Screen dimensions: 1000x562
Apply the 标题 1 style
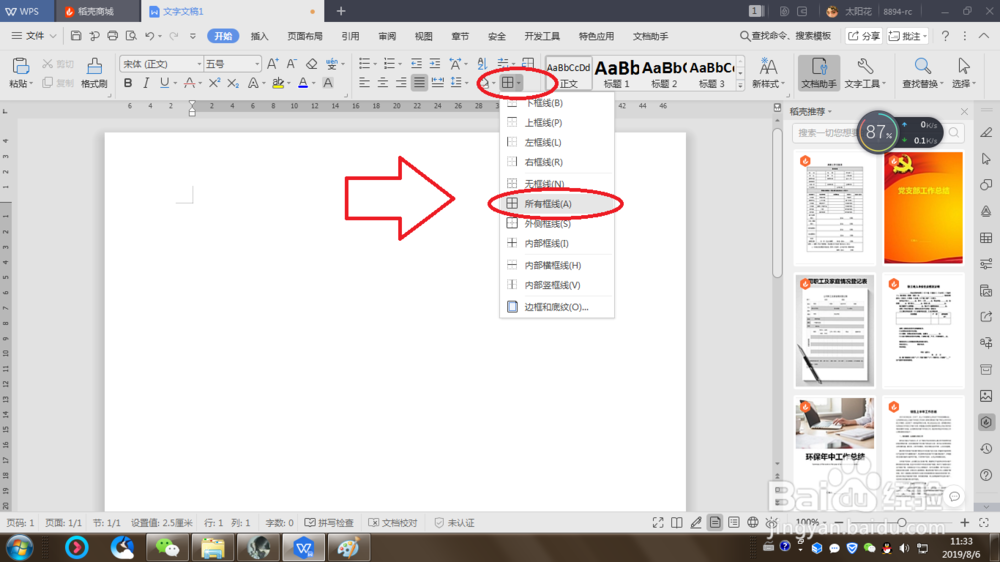(617, 73)
